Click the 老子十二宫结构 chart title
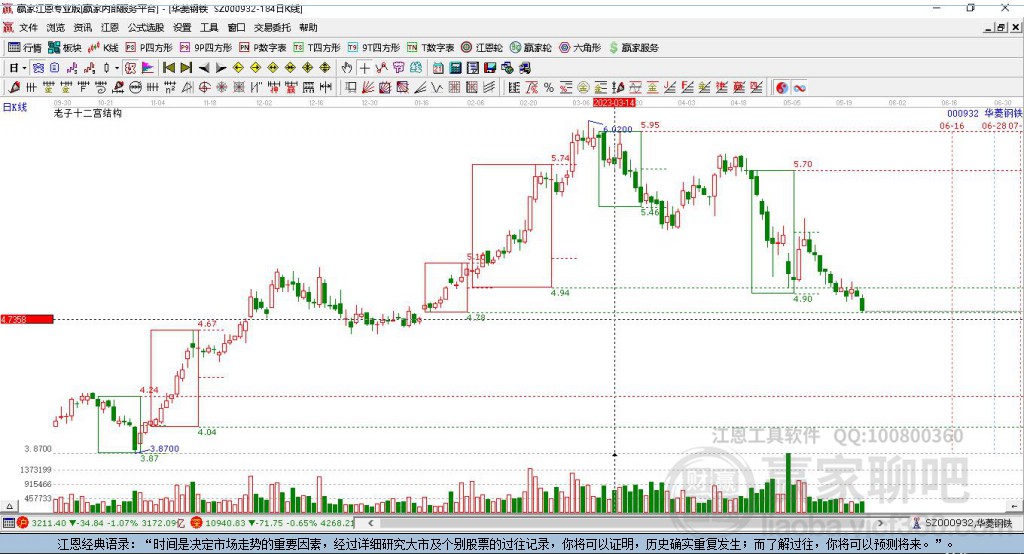 pos(88,113)
